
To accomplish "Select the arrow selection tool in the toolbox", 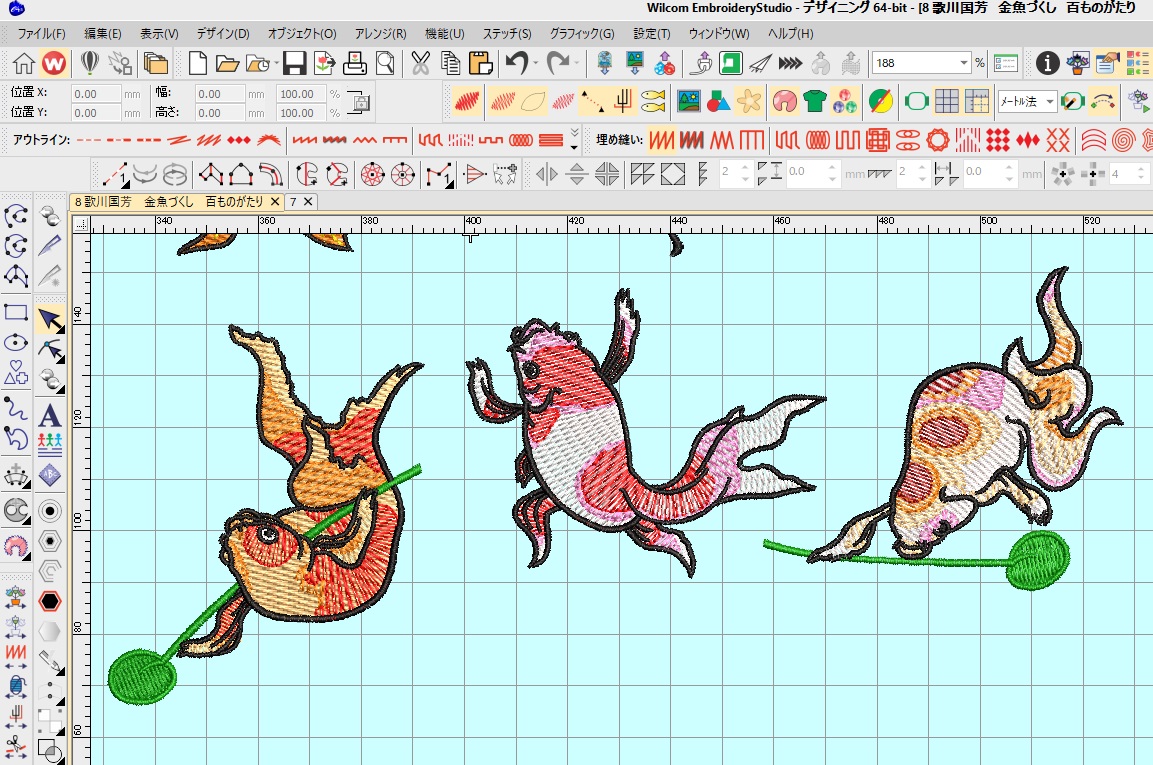I will click(x=50, y=320).
